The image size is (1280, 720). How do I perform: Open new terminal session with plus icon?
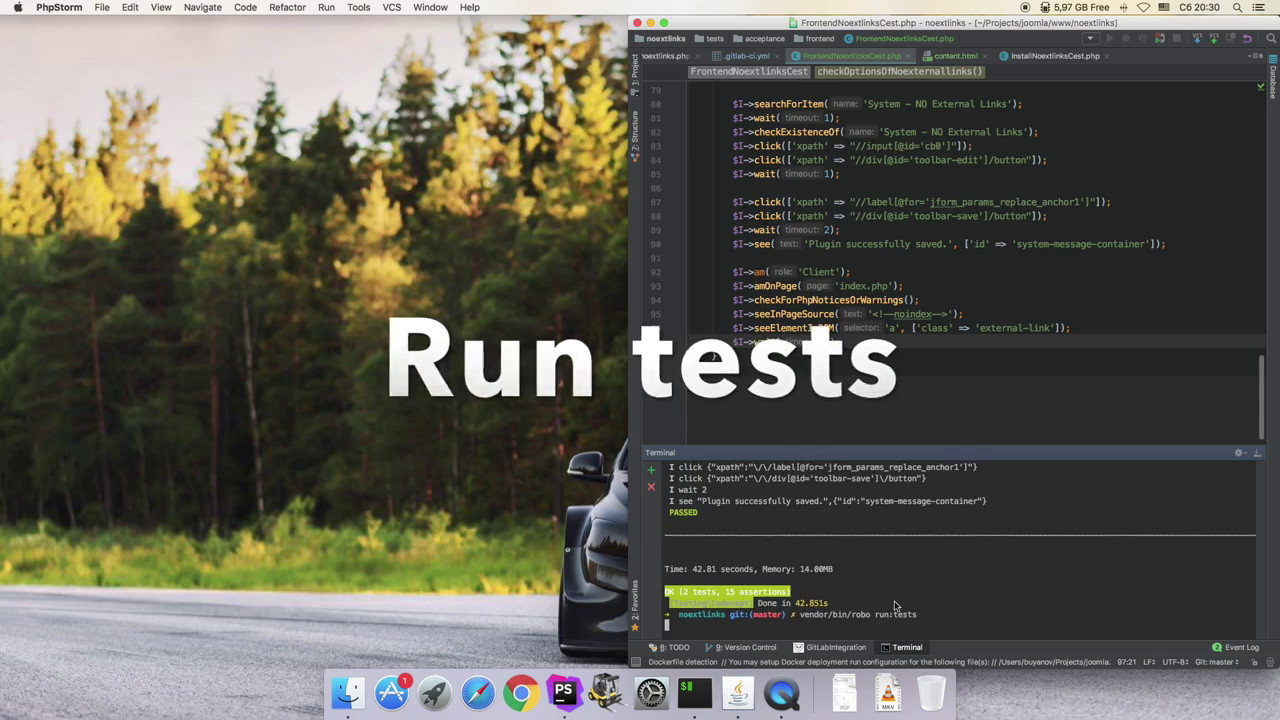[651, 470]
